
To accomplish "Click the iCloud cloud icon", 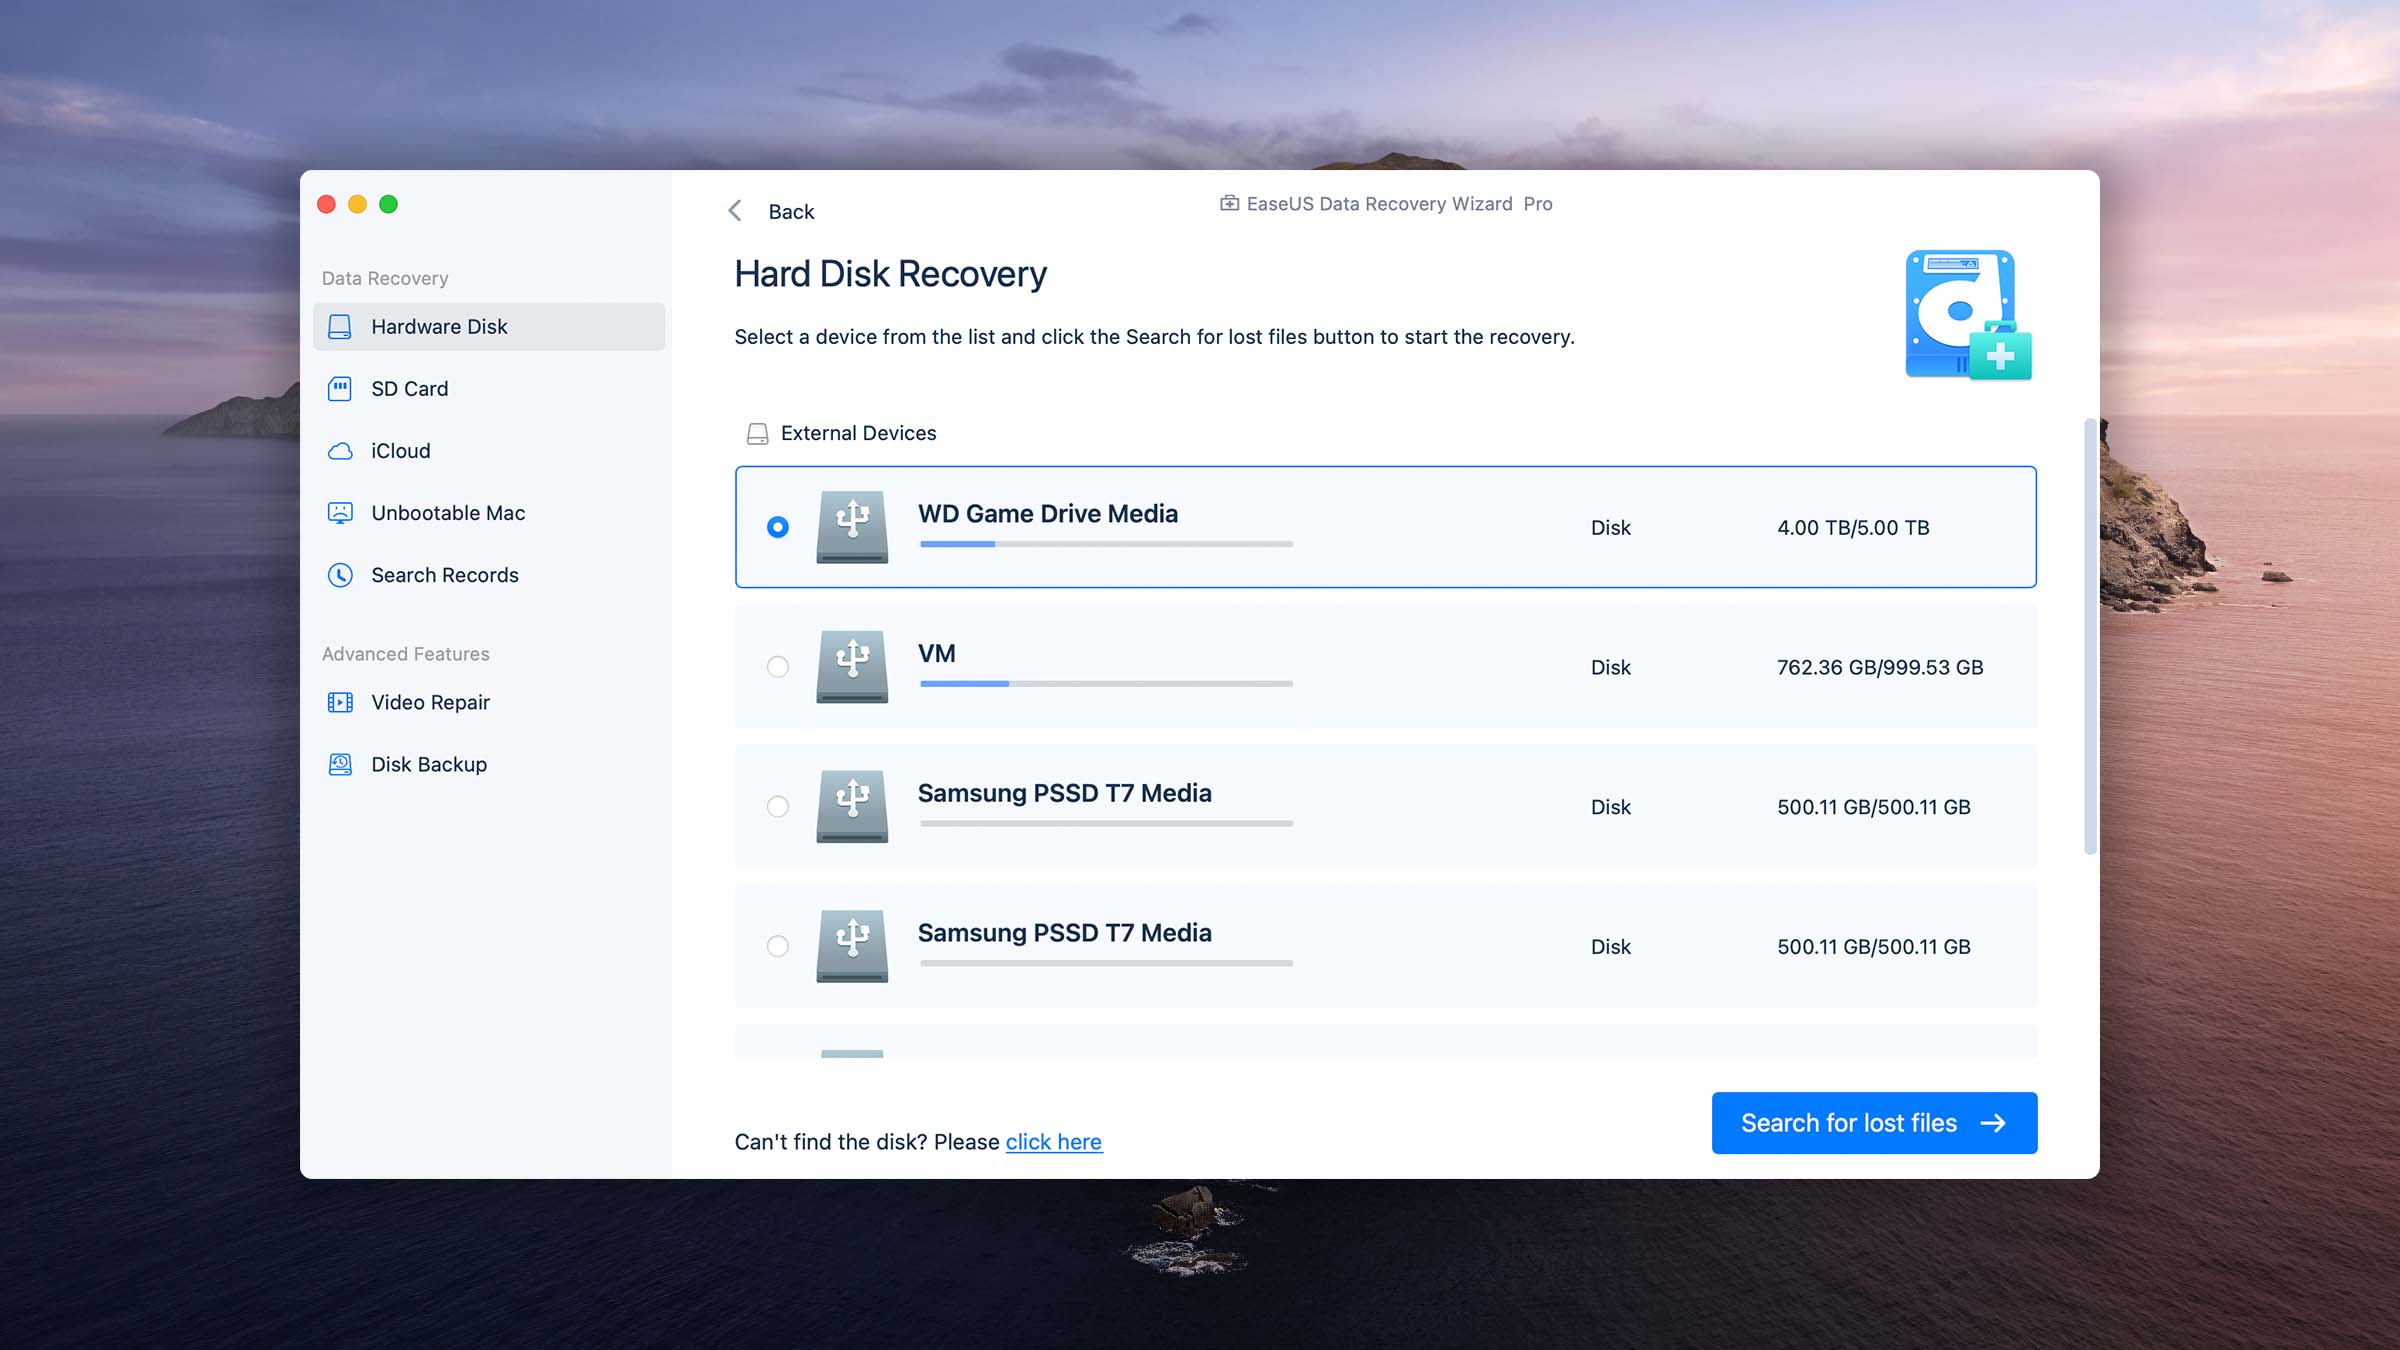I will click(x=340, y=451).
